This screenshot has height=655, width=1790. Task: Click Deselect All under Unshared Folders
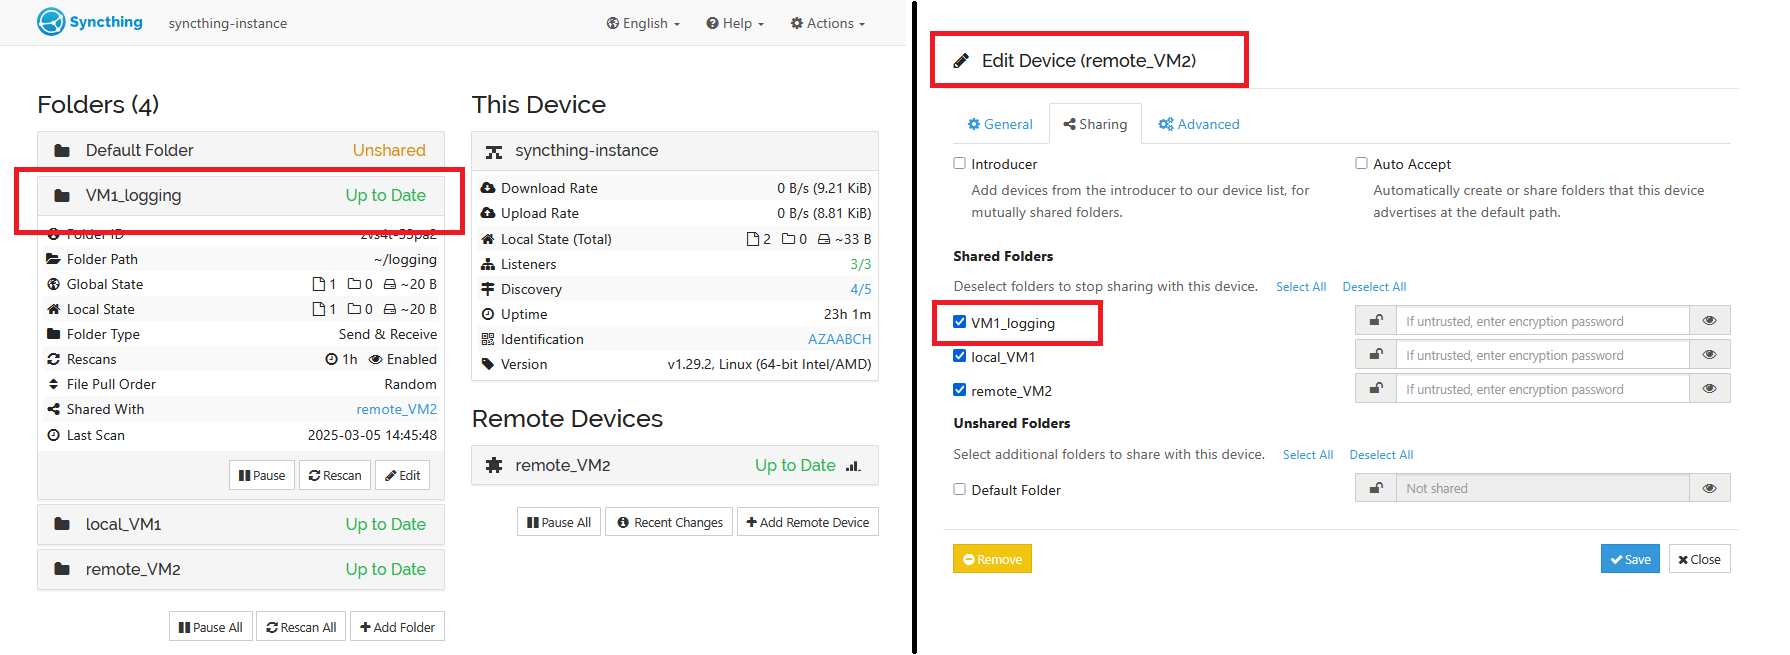click(x=1381, y=455)
